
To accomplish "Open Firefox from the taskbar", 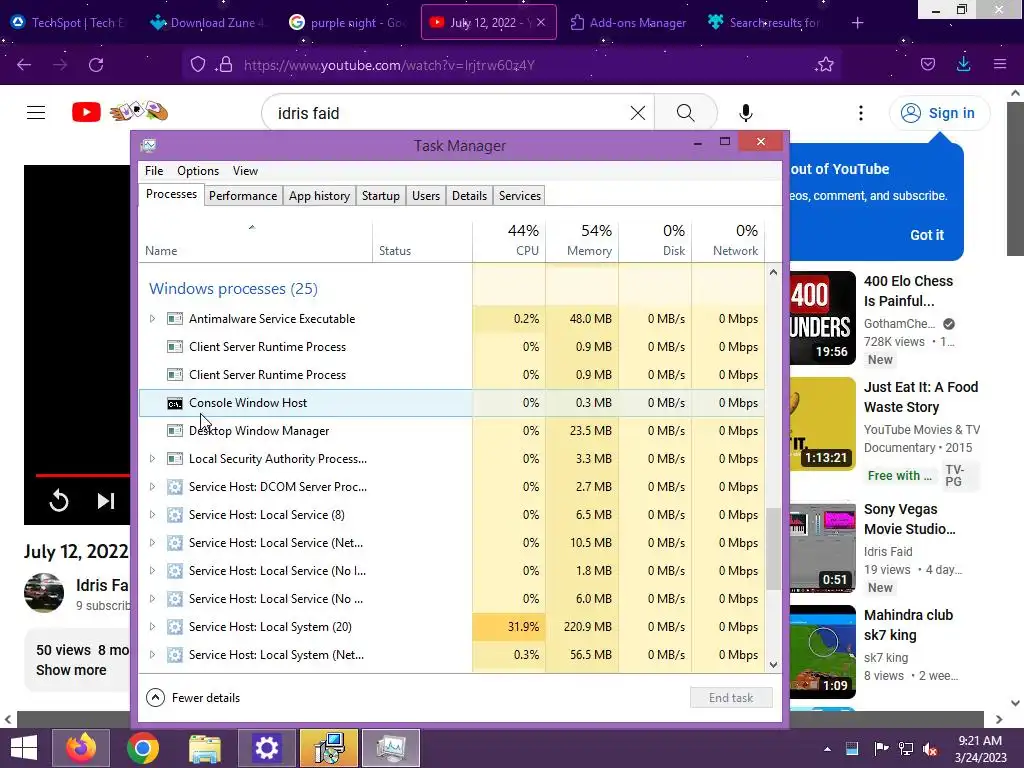I will [x=81, y=748].
